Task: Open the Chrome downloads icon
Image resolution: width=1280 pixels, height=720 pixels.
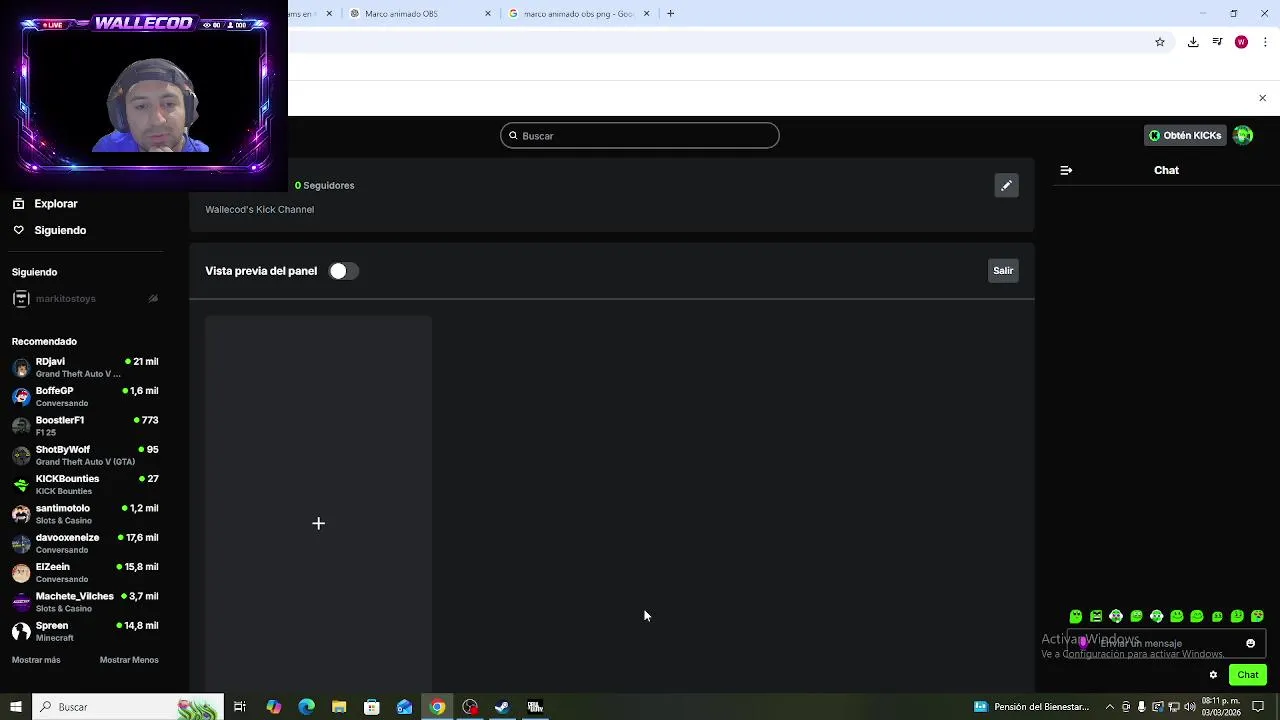Action: (x=1193, y=42)
